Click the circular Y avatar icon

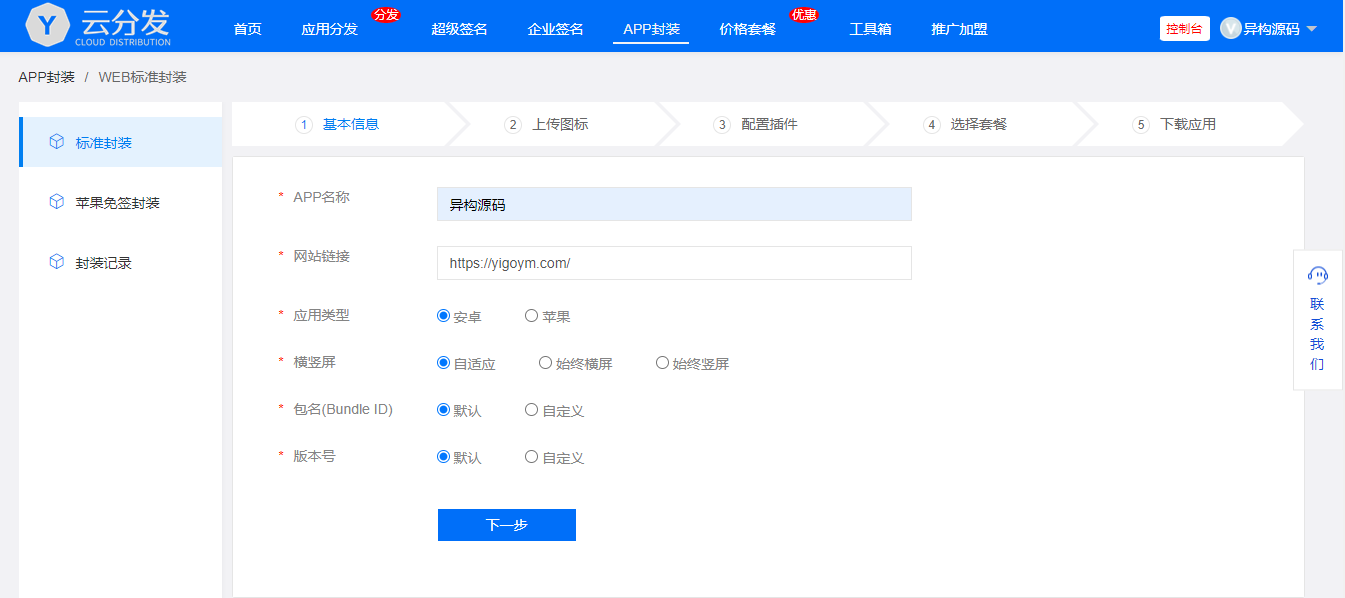(1230, 27)
